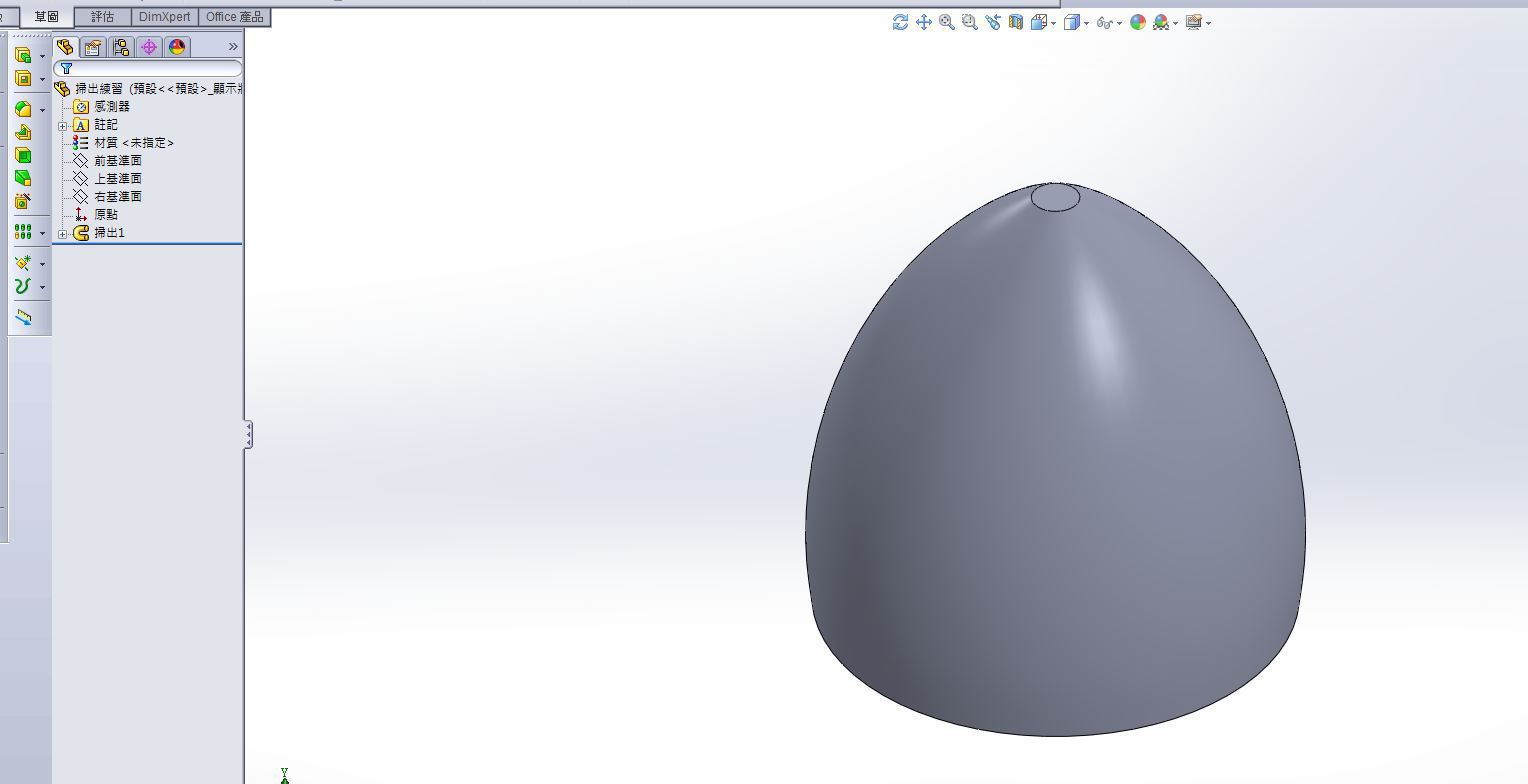This screenshot has height=784, width=1528.
Task: Select the 前基準面 plane
Action: pyautogui.click(x=108, y=160)
